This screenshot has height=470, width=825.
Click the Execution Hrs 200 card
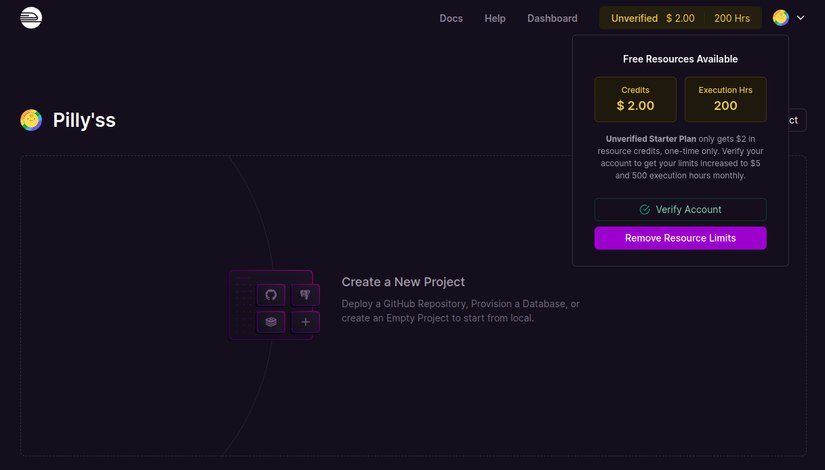[x=725, y=99]
